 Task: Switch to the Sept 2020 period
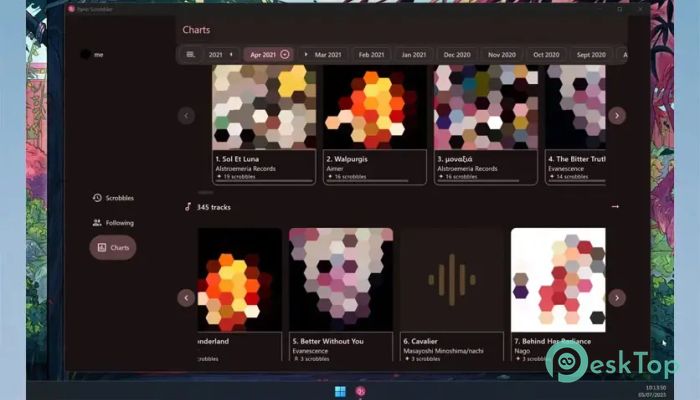pyautogui.click(x=591, y=54)
